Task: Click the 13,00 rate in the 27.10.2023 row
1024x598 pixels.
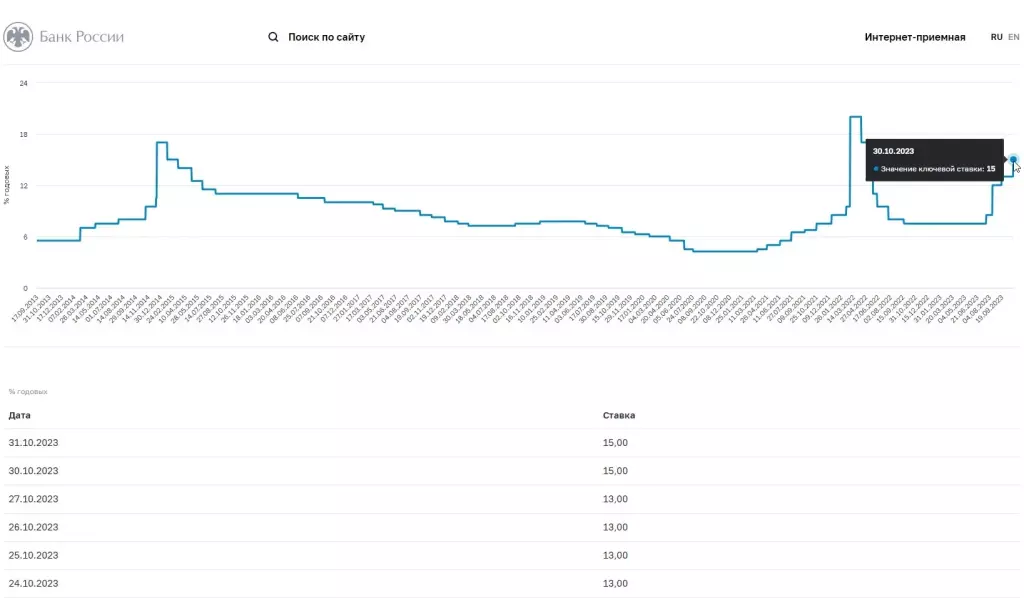Action: [615, 499]
